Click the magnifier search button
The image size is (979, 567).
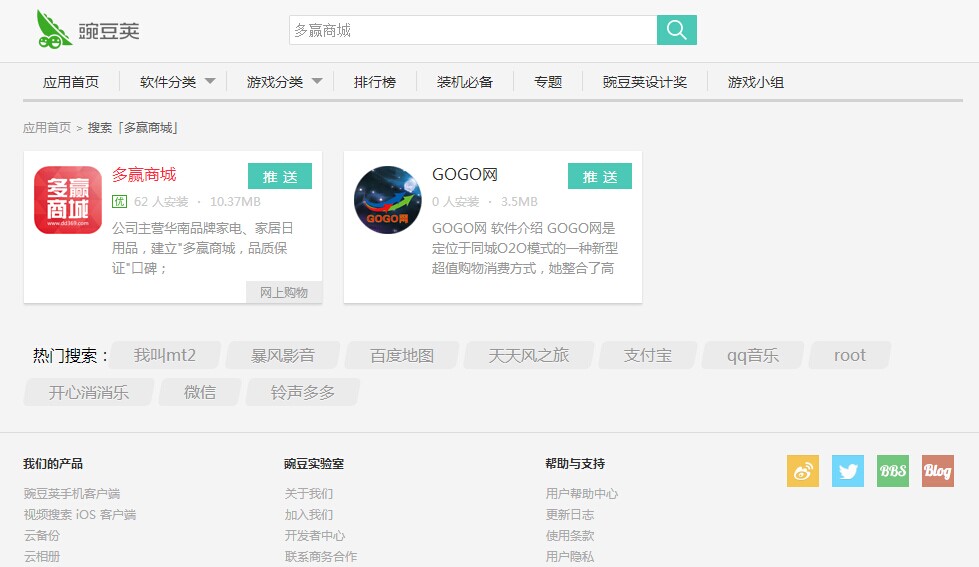pos(676,30)
